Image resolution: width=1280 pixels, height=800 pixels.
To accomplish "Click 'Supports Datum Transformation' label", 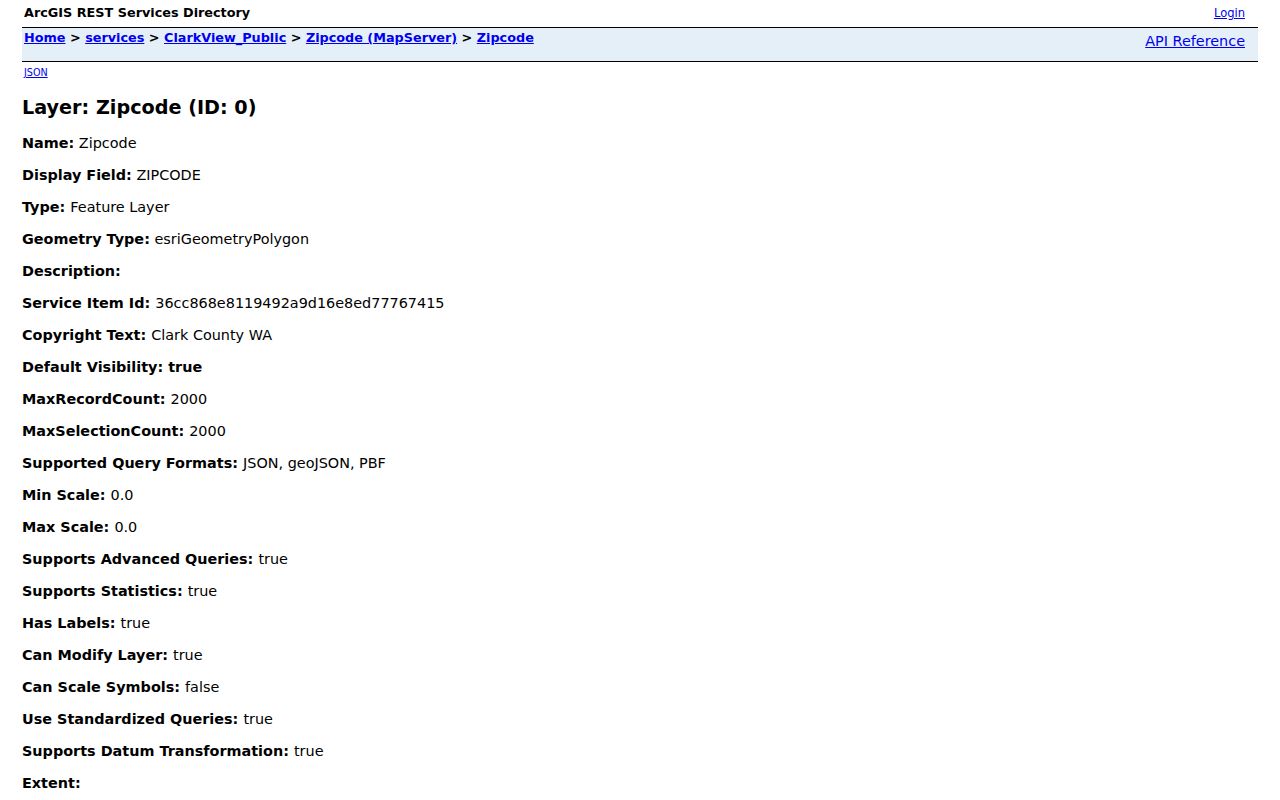I will (156, 751).
